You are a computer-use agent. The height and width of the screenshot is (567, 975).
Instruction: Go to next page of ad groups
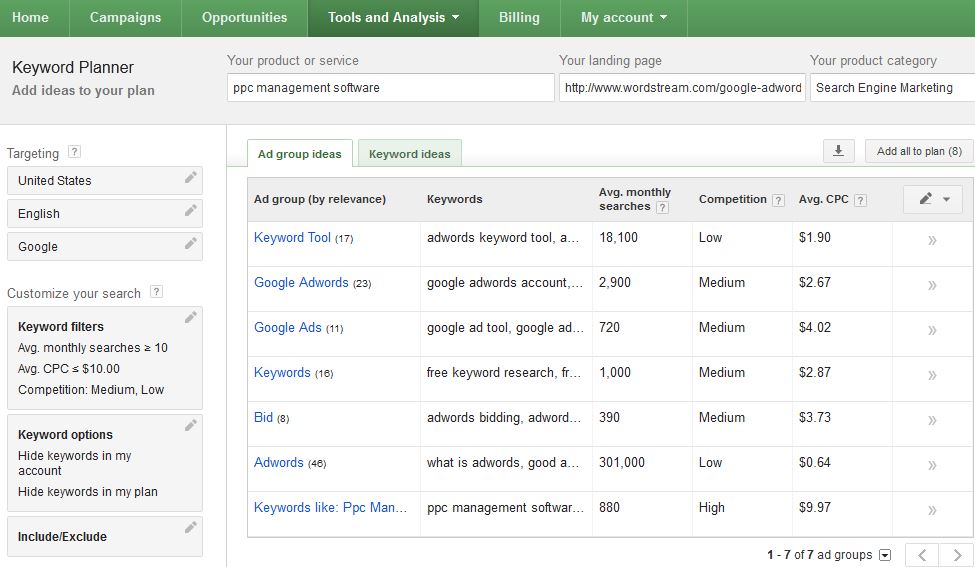click(957, 555)
